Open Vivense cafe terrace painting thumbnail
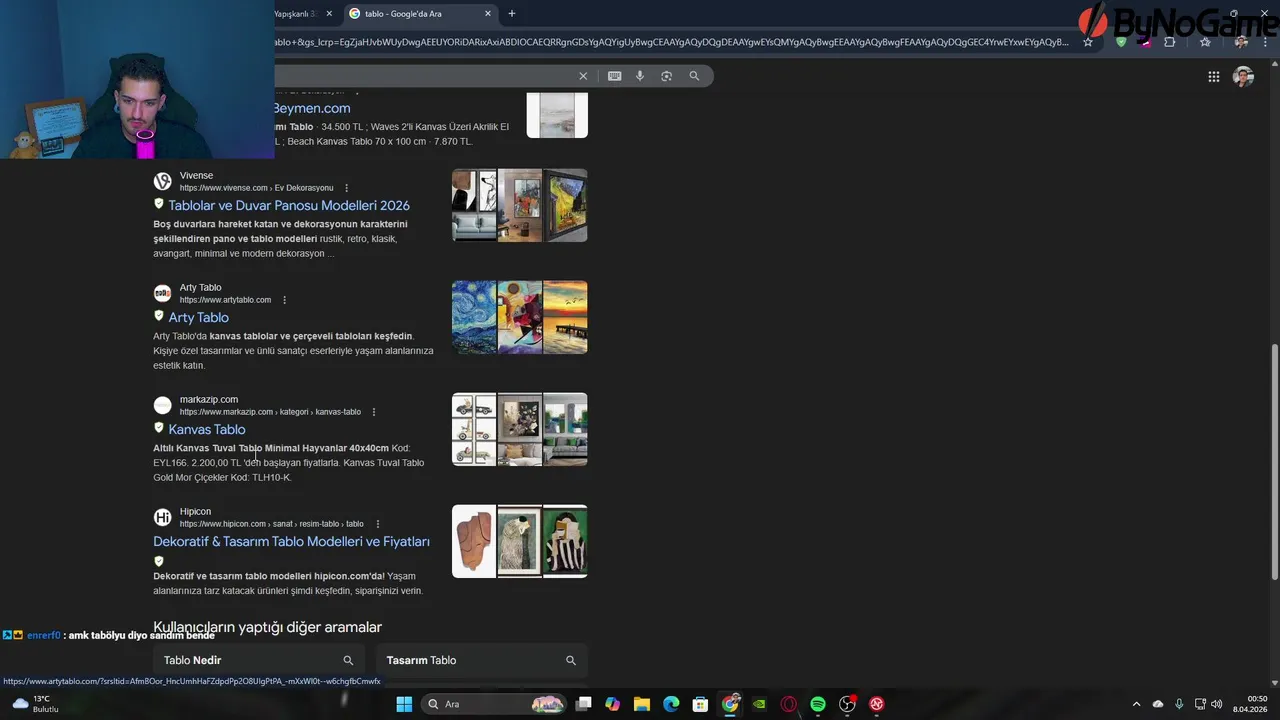Screen dimensions: 1280x720 click(x=565, y=205)
